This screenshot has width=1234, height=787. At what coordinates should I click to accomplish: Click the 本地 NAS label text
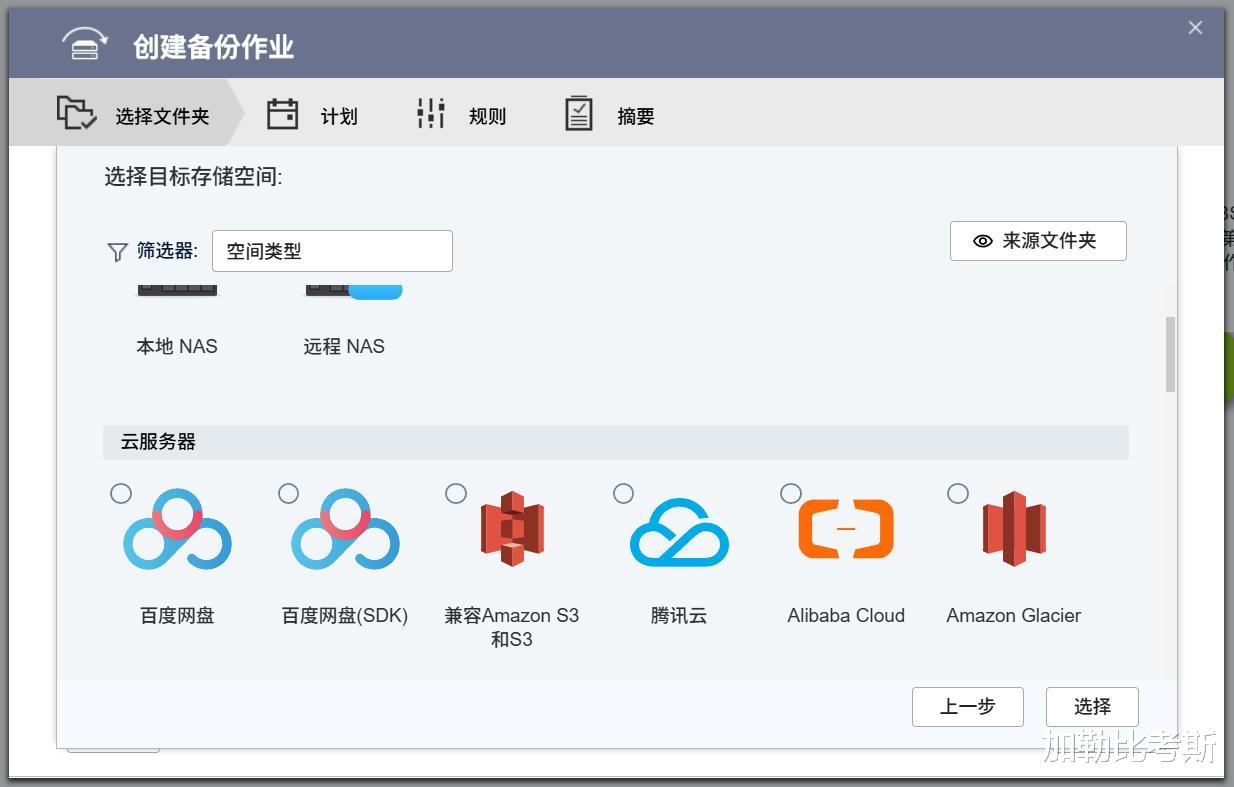(177, 347)
